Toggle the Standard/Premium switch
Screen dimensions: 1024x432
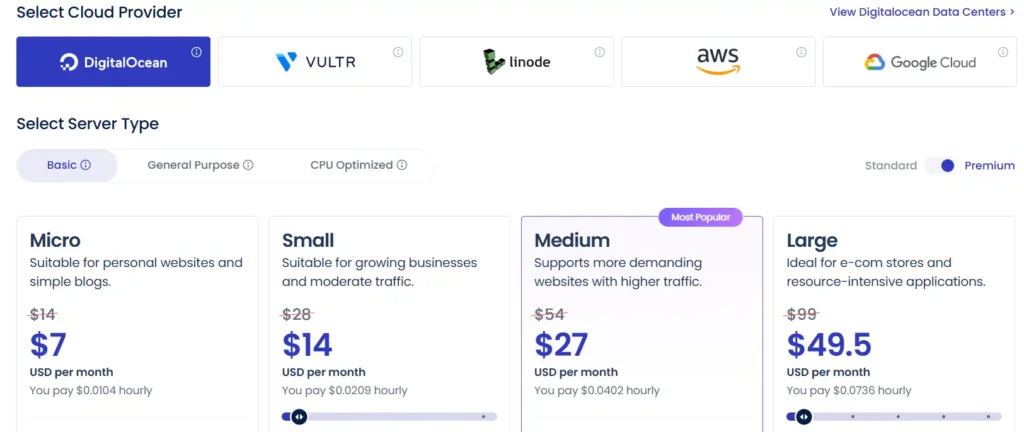tap(941, 166)
